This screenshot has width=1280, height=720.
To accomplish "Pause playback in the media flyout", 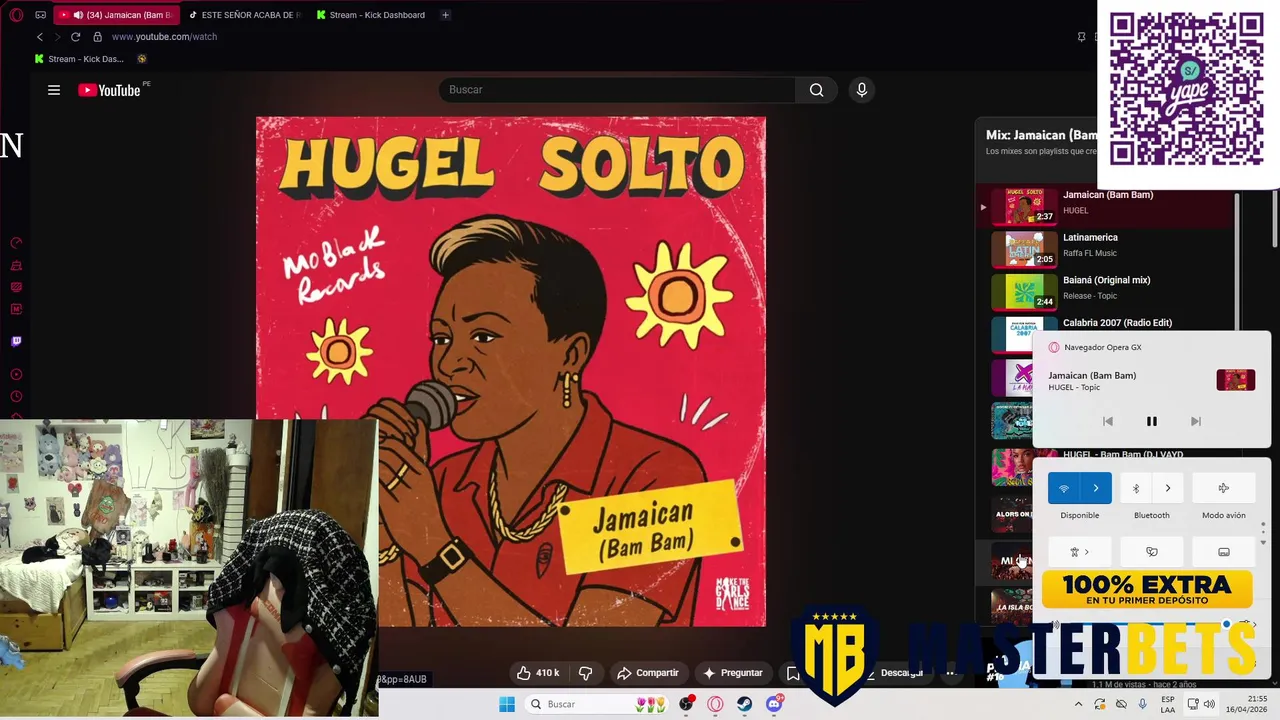I will coord(1151,422).
